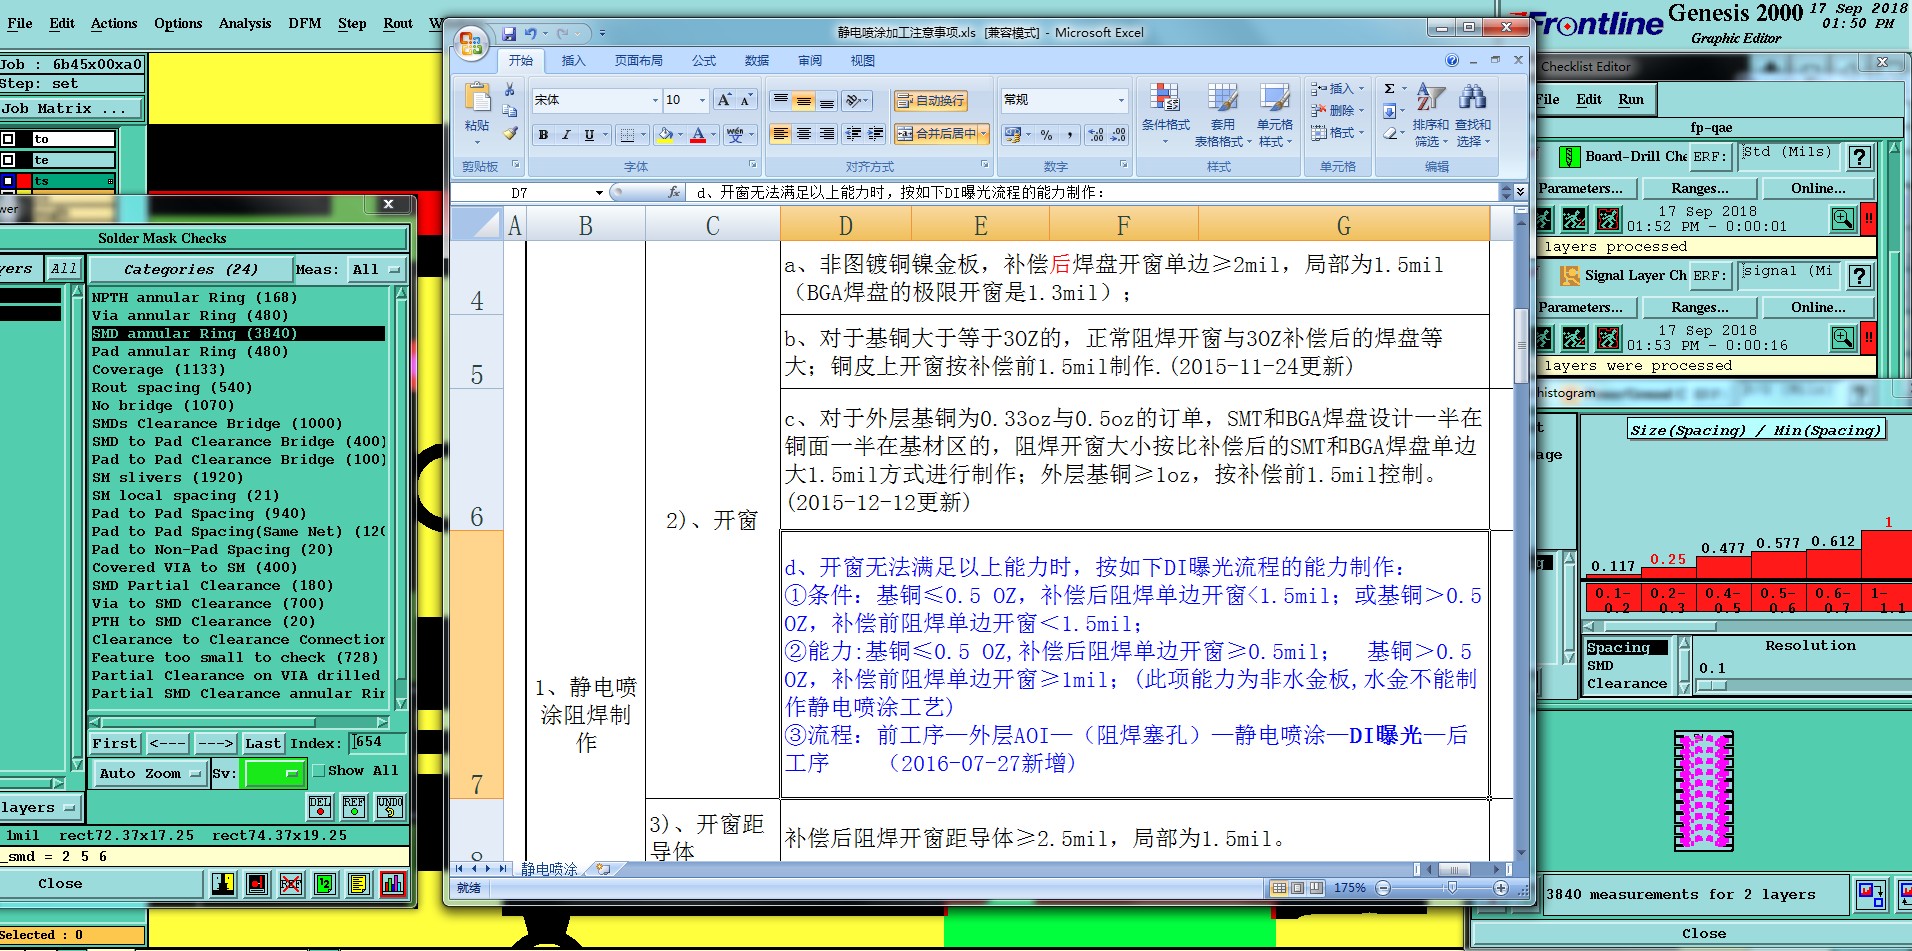Click the yellow notes page icon
The image size is (1912, 951).
[x=359, y=884]
